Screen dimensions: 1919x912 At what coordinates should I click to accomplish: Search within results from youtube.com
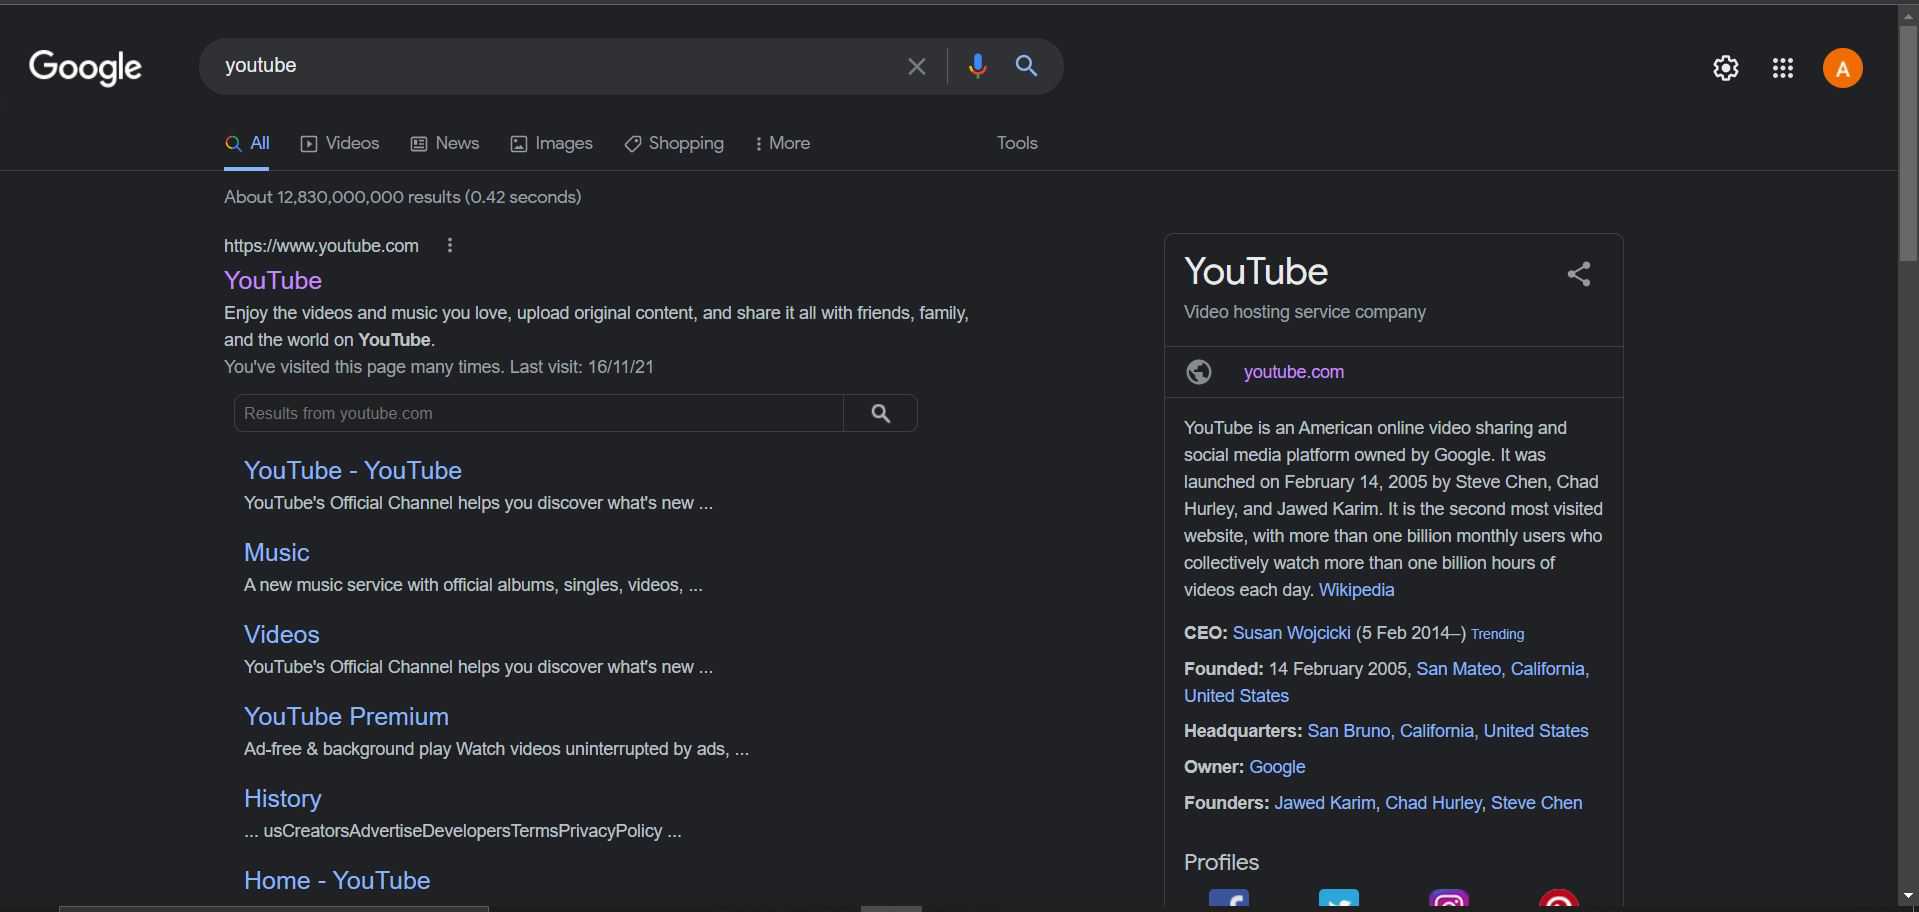pos(882,412)
